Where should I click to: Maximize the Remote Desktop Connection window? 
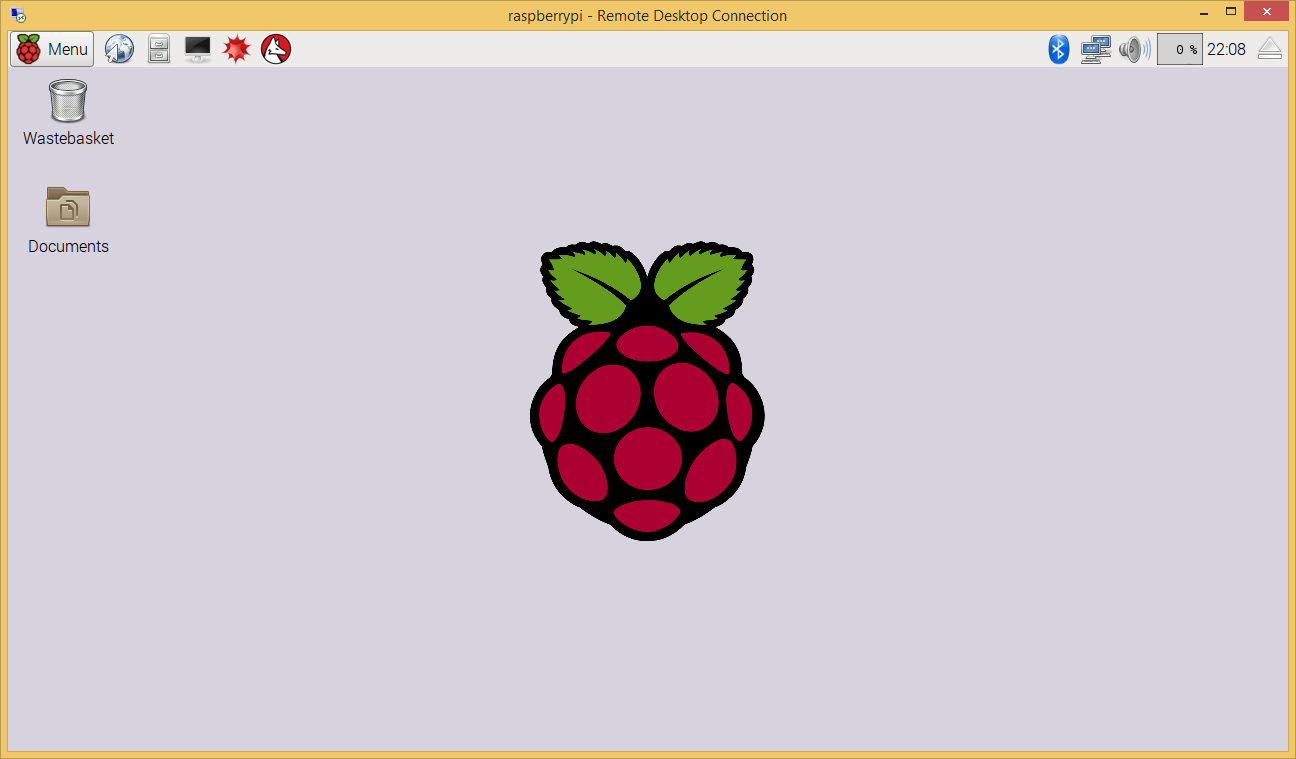click(1231, 12)
